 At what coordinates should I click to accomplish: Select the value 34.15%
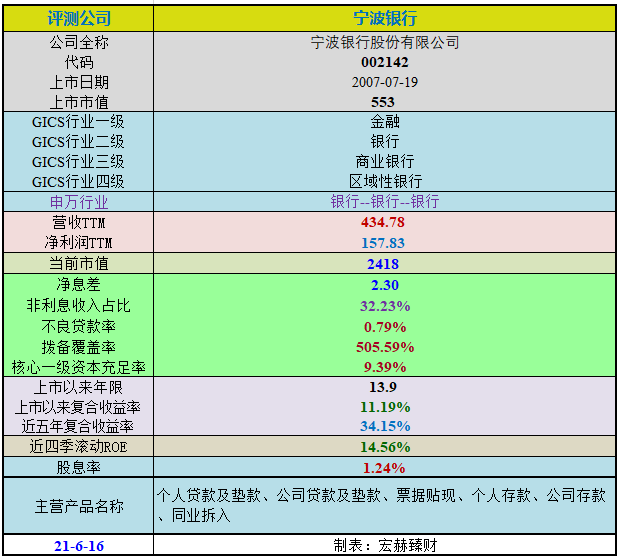point(385,426)
